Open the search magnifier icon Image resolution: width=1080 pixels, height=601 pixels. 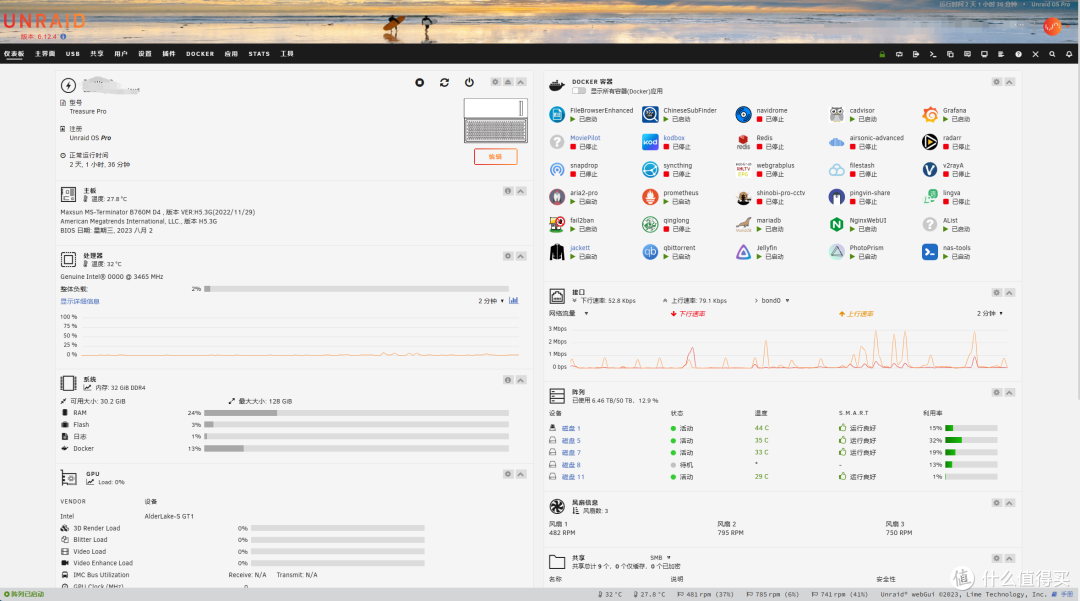(x=1052, y=54)
